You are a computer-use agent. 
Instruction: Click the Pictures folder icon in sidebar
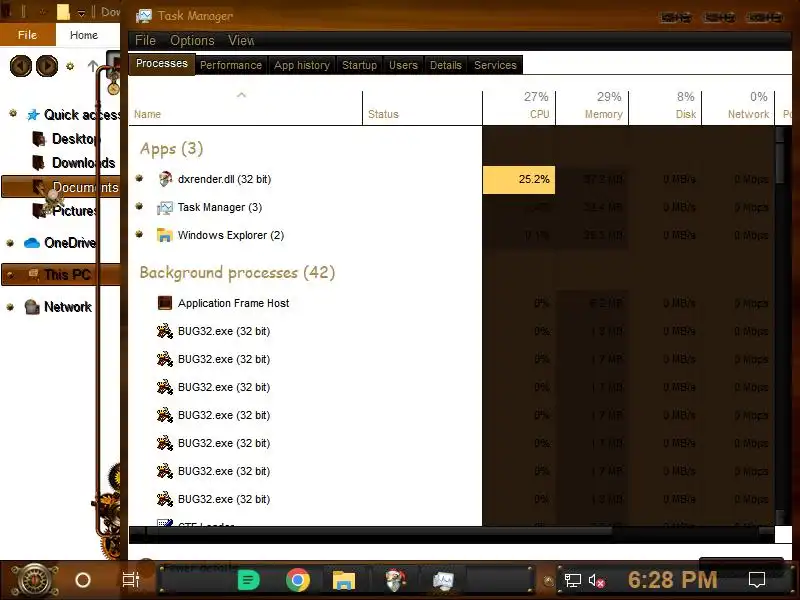(x=39, y=210)
